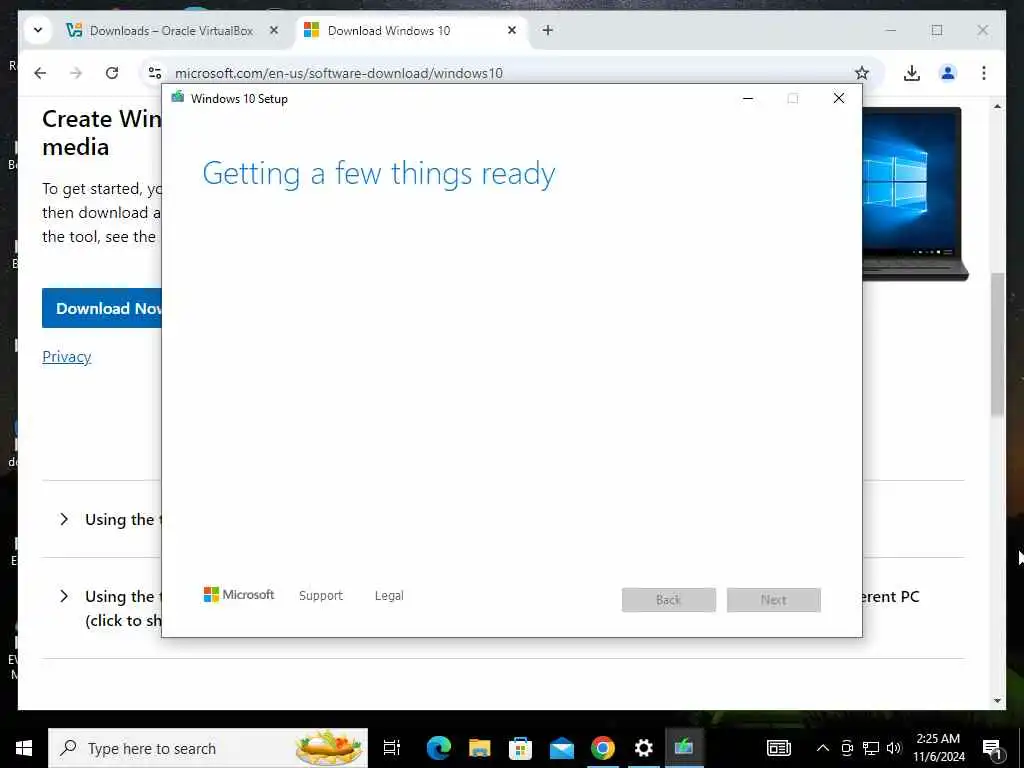Open site information icon in address bar
The width and height of the screenshot is (1024, 768).
155,73
